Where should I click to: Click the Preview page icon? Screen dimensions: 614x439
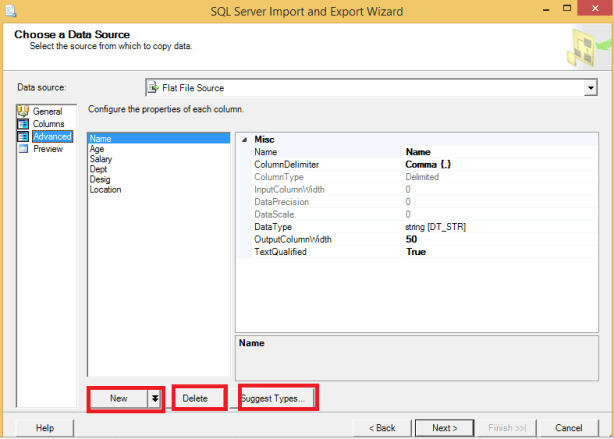click(x=24, y=149)
